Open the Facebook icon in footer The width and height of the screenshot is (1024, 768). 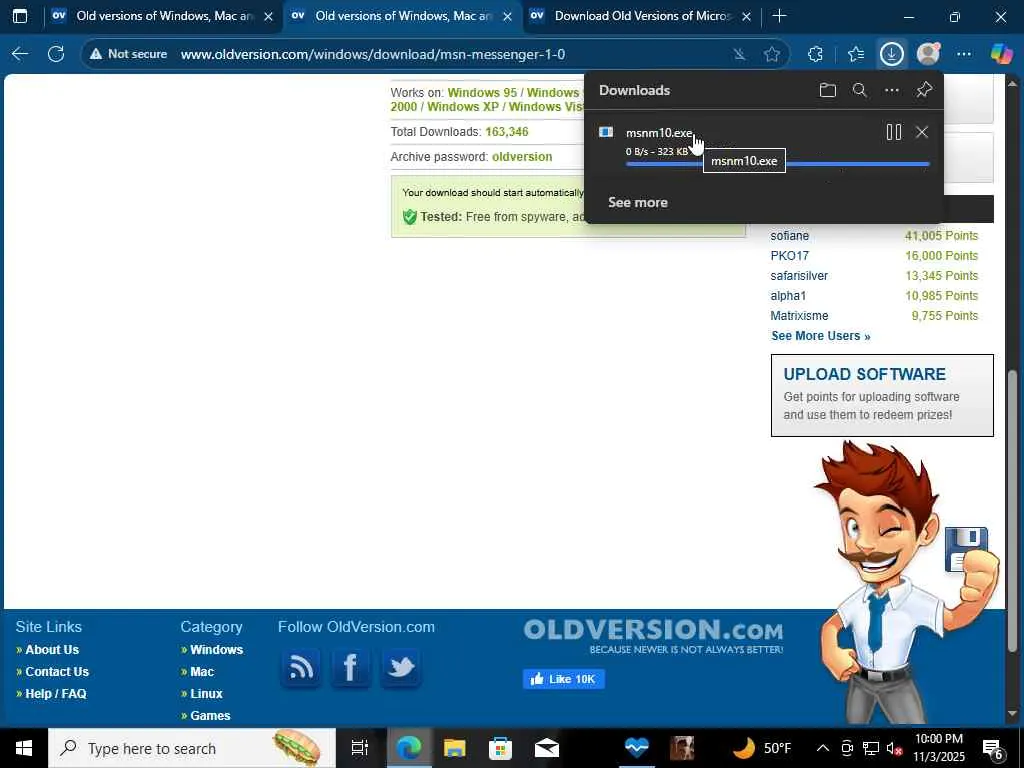[x=351, y=667]
